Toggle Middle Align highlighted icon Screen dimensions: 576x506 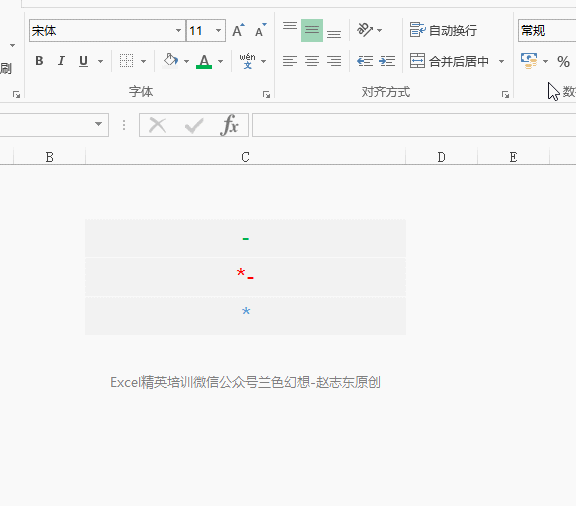[x=312, y=30]
